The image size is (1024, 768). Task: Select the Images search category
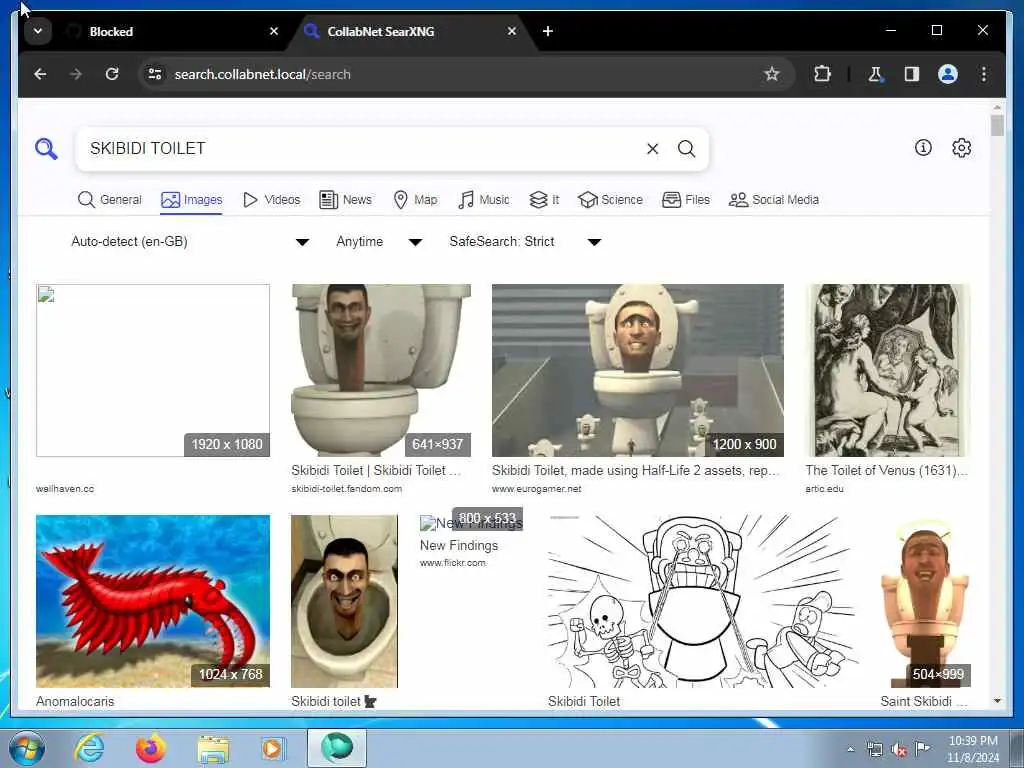point(191,200)
